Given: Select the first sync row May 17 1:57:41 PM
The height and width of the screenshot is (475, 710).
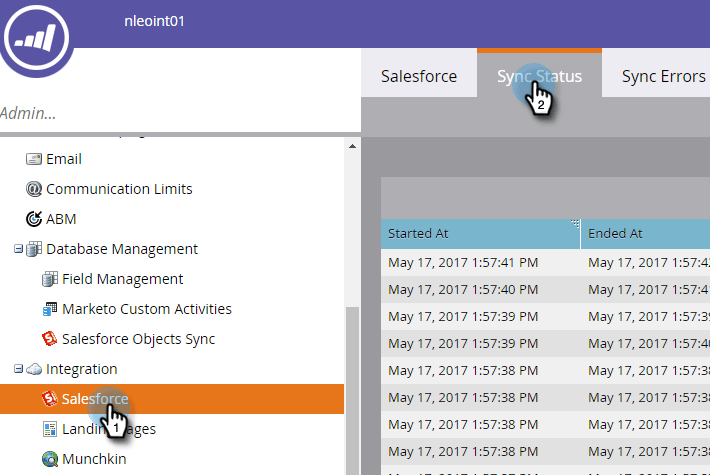Looking at the screenshot, I should click(x=545, y=263).
